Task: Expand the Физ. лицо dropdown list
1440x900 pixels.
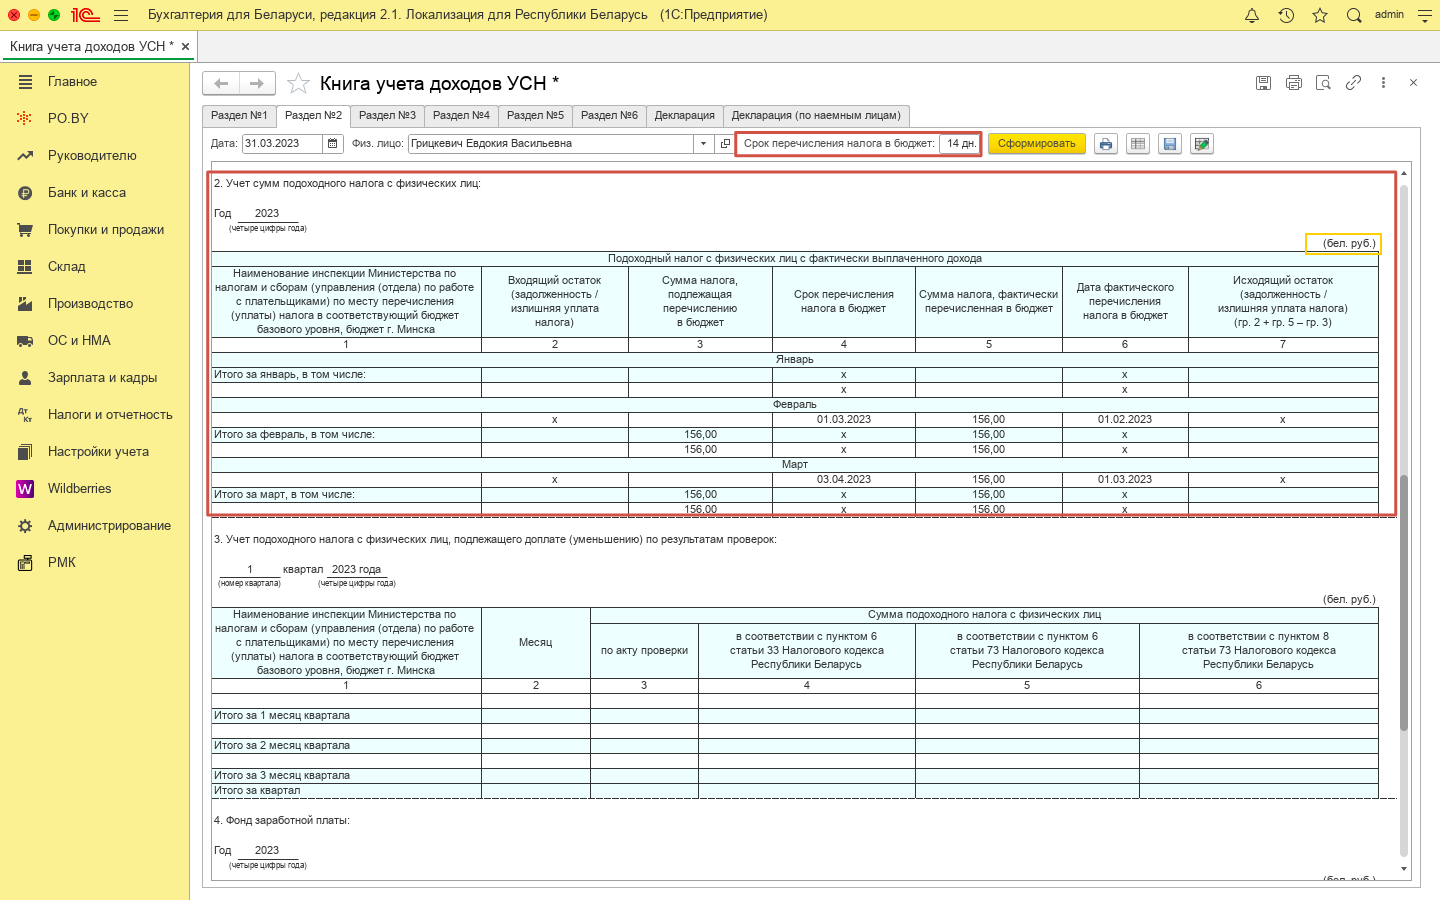Action: [x=703, y=144]
